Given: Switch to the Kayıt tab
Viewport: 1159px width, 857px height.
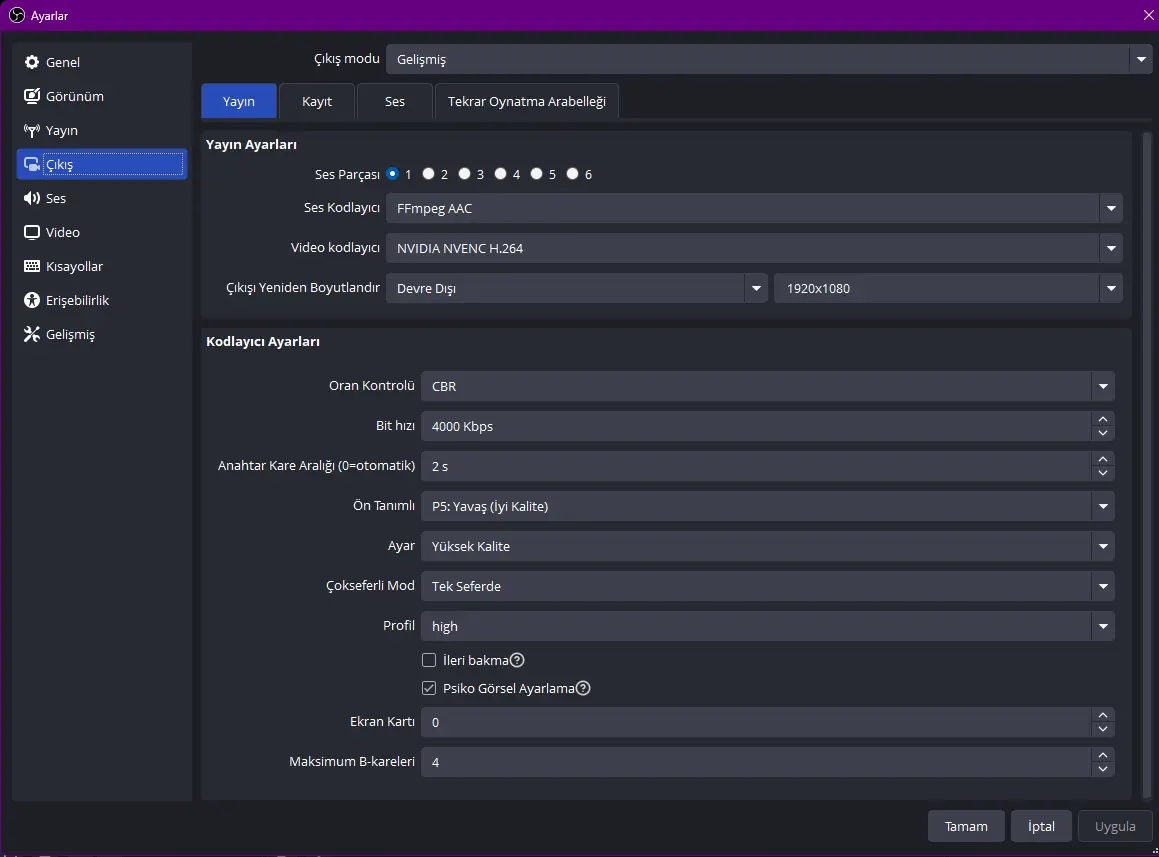Looking at the screenshot, I should click(317, 101).
